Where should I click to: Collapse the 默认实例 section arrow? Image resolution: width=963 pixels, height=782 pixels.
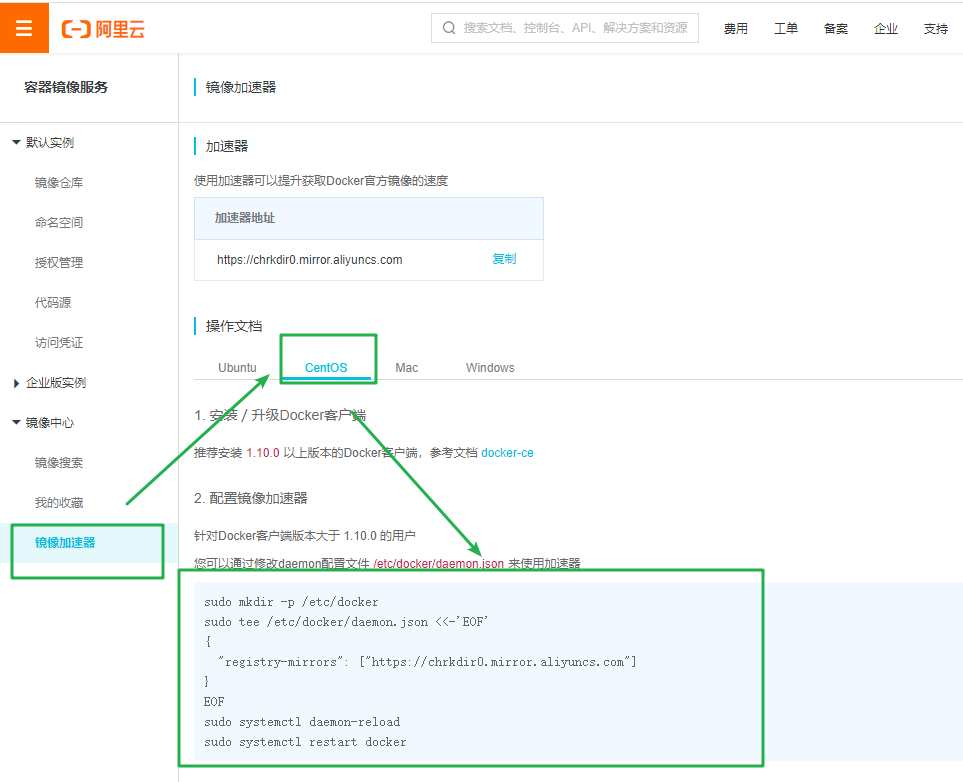(x=17, y=143)
